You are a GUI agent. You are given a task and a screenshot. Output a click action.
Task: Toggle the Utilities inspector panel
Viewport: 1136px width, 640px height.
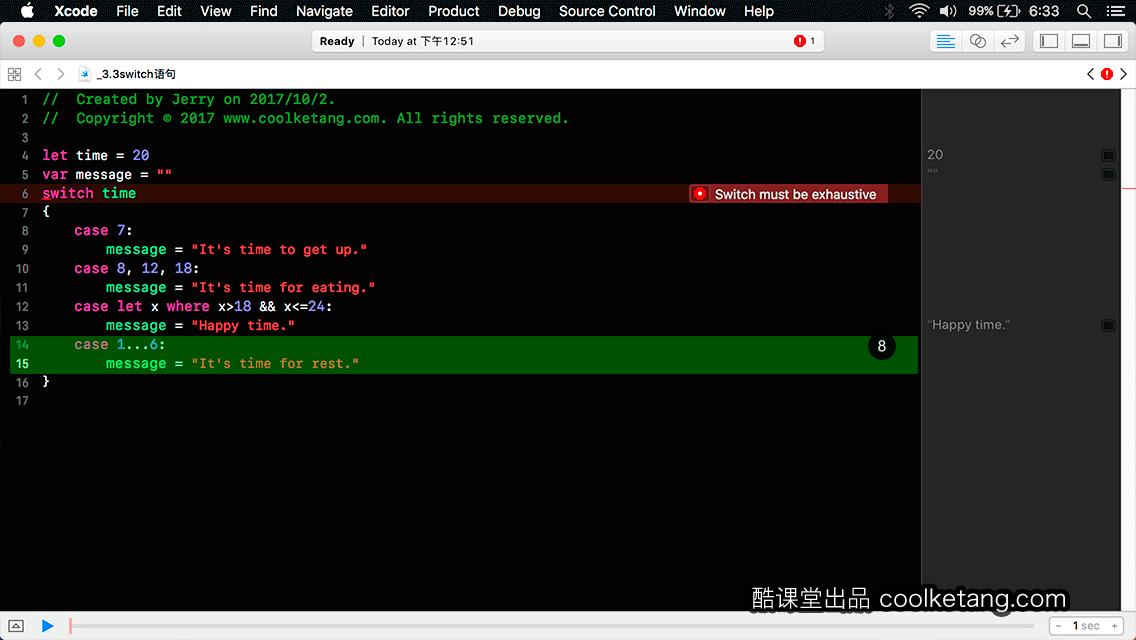[x=1113, y=41]
